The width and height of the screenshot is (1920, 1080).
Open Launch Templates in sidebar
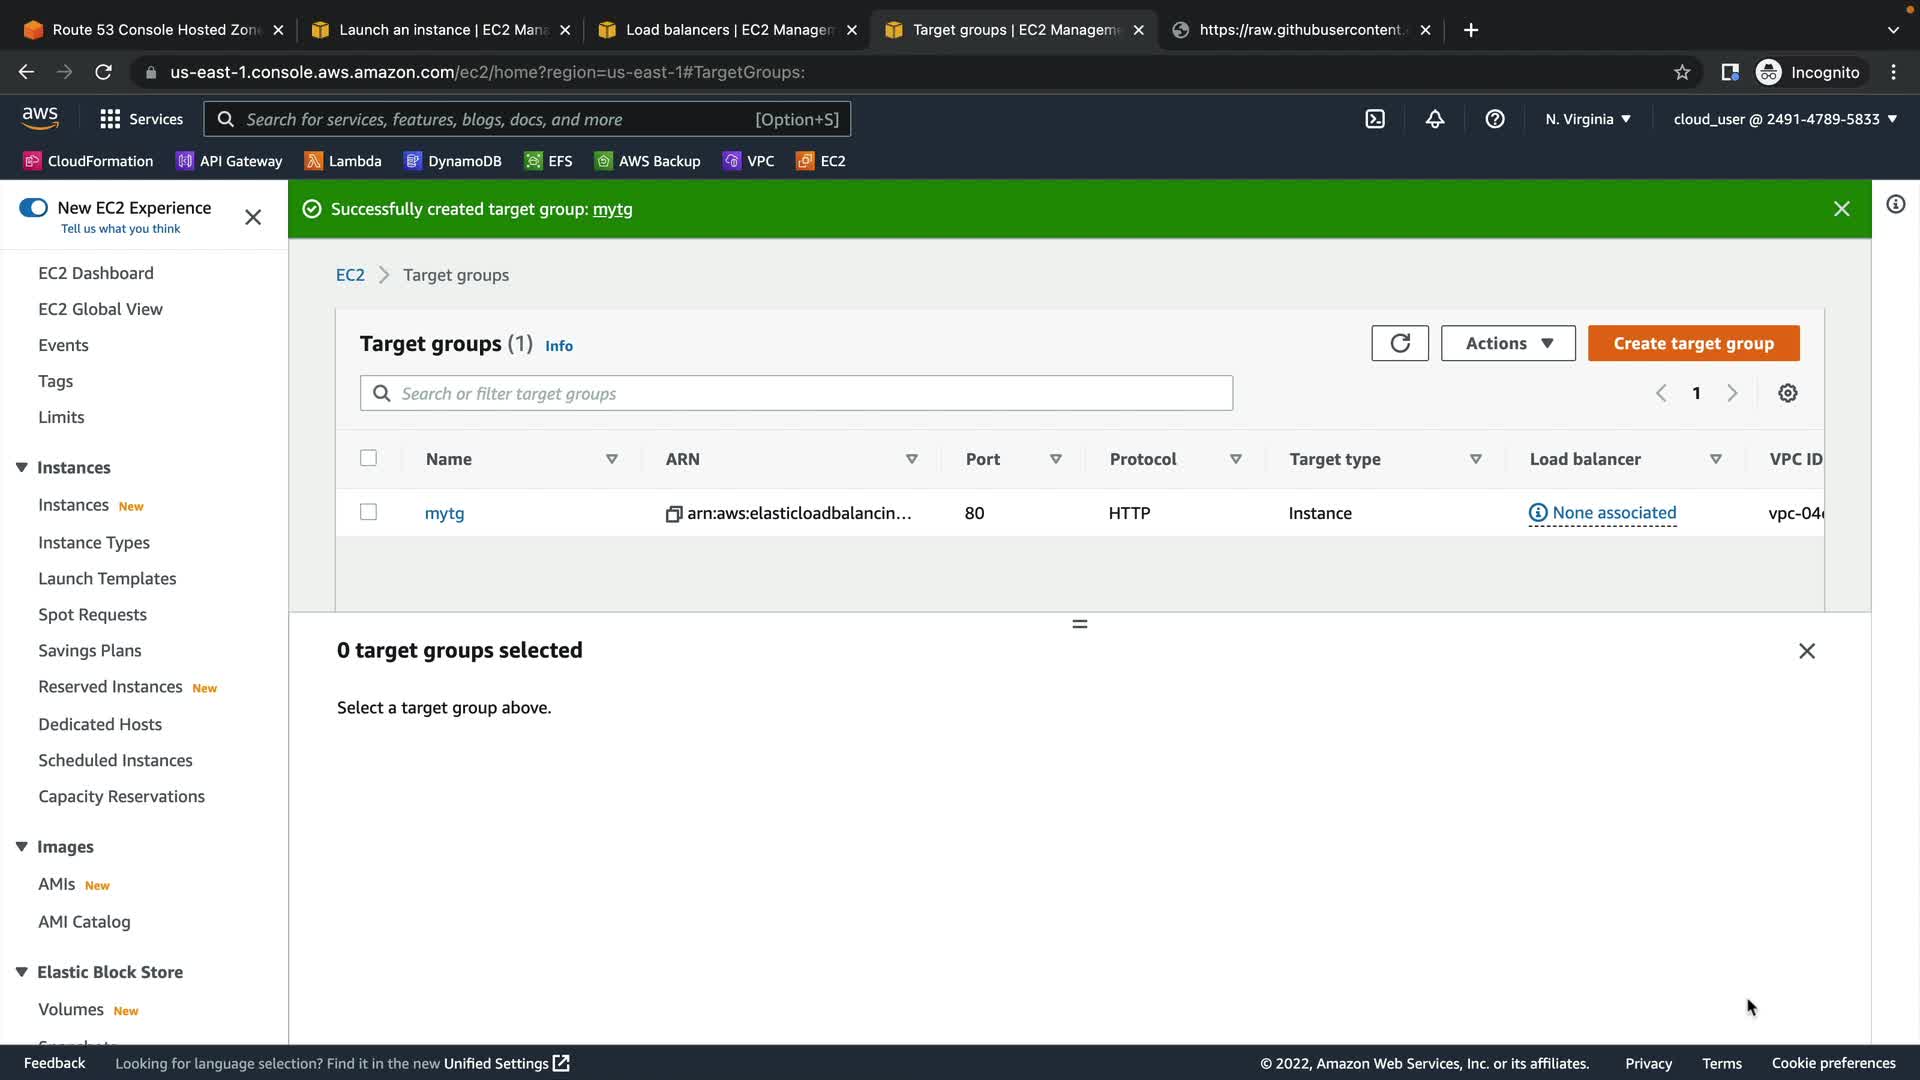pyautogui.click(x=107, y=579)
